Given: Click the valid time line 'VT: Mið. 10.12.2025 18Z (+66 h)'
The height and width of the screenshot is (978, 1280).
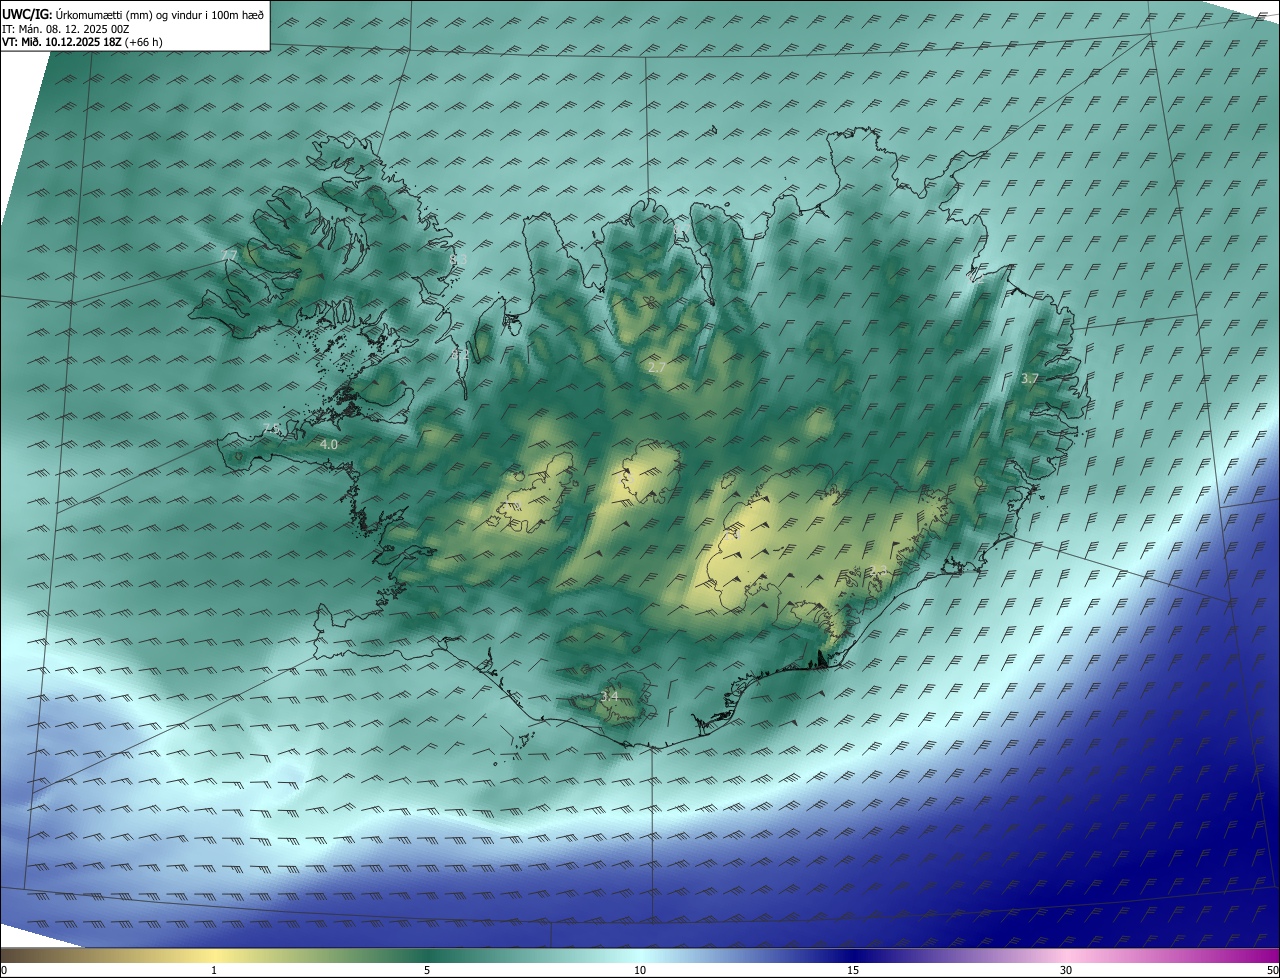Looking at the screenshot, I should [x=83, y=42].
